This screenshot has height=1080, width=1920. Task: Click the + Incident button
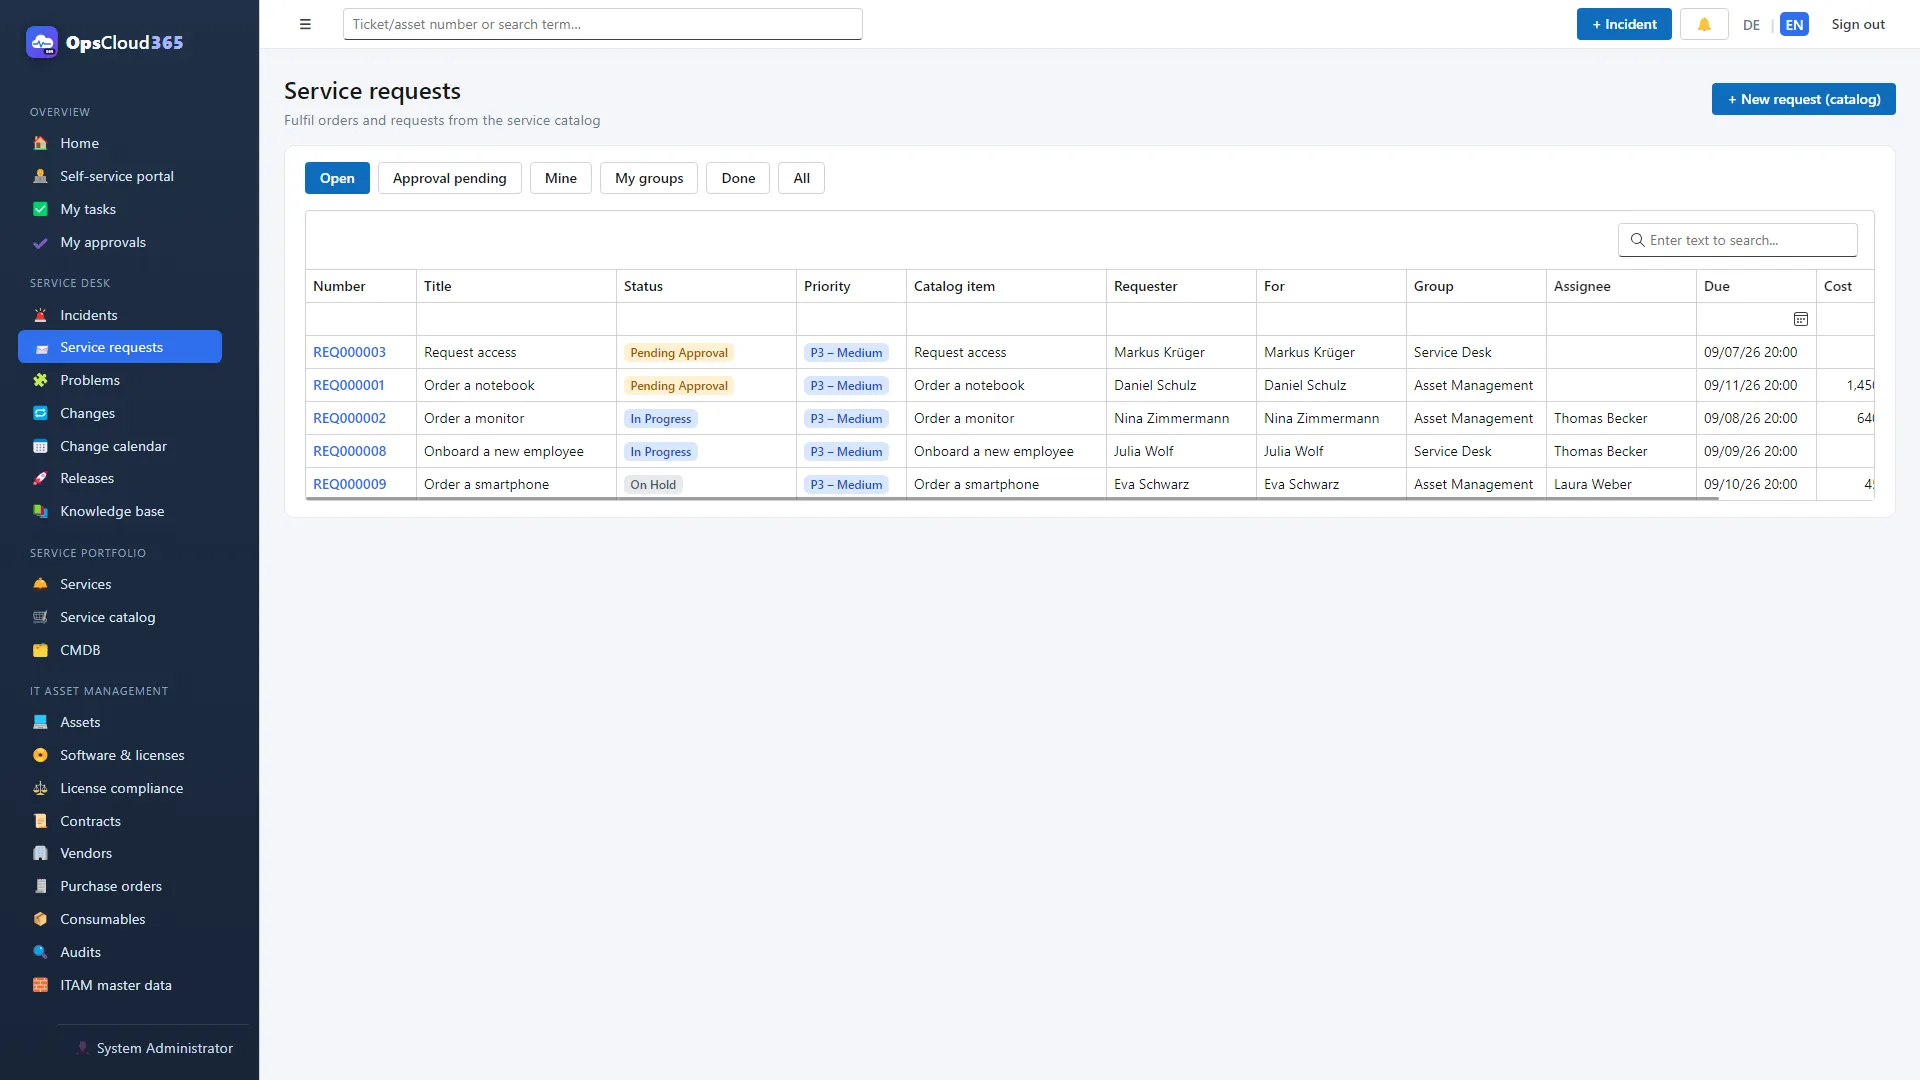pos(1624,24)
